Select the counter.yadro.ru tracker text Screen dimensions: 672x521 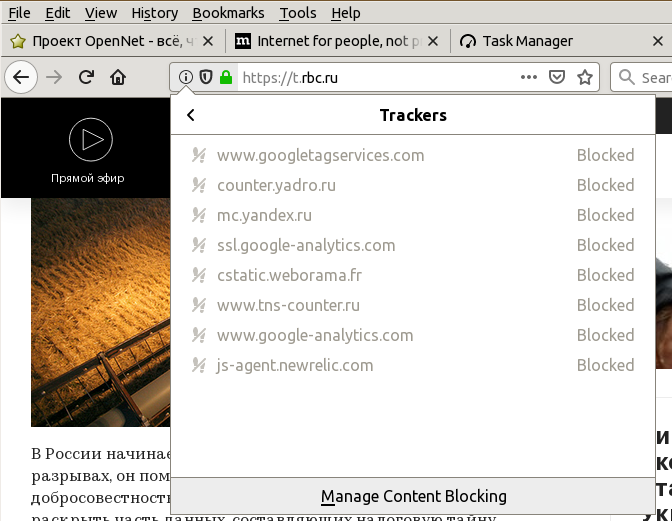coord(276,185)
